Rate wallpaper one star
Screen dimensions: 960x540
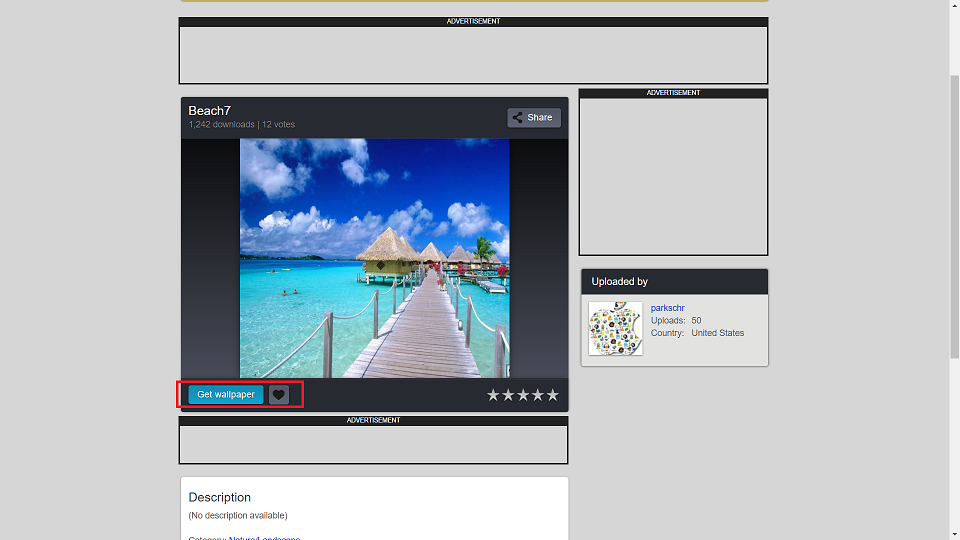coord(493,395)
